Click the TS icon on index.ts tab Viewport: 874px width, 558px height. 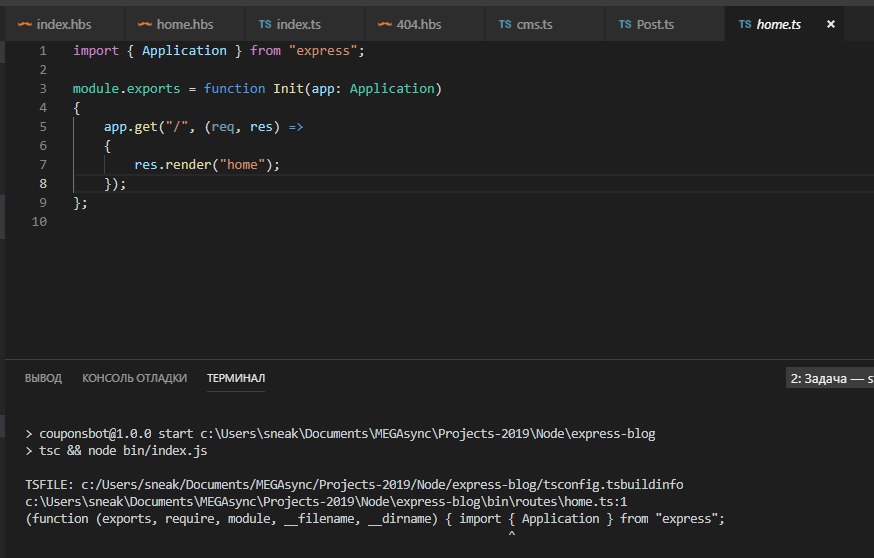(x=265, y=24)
